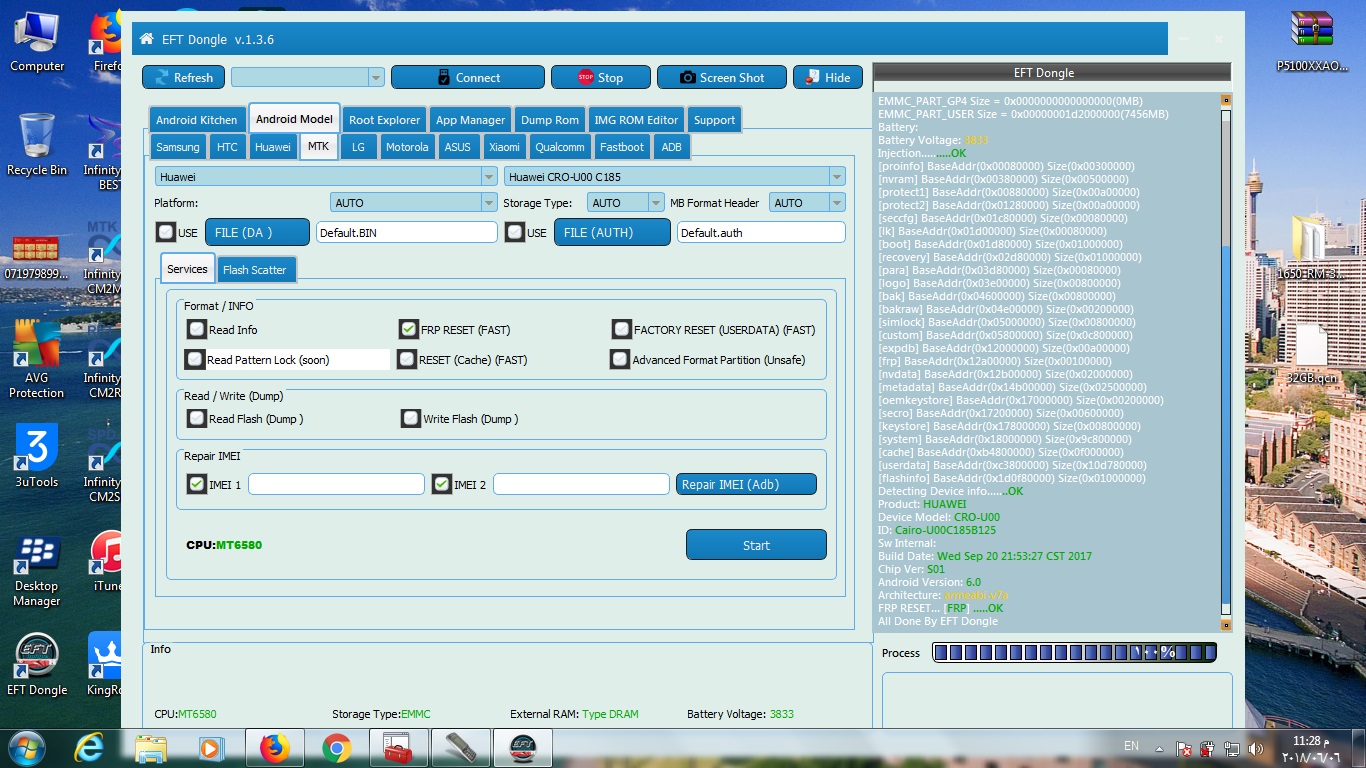Open the Recycle Bin desktop icon
The image size is (1366, 768).
[x=37, y=145]
